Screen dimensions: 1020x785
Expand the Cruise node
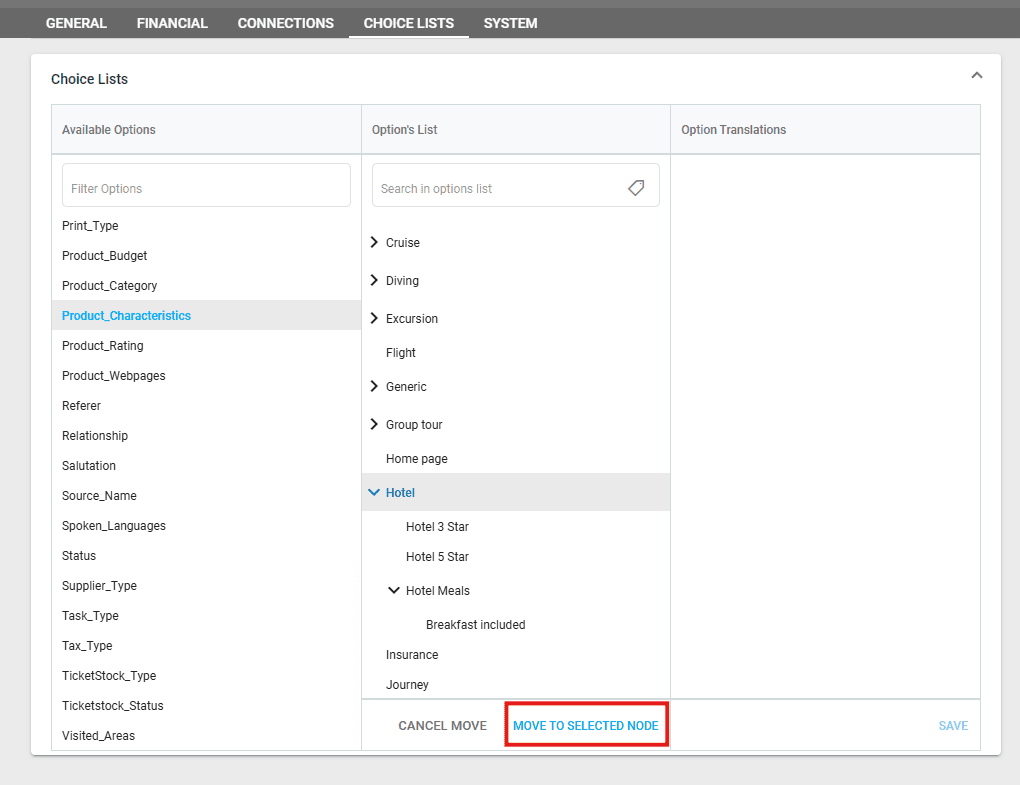click(374, 243)
